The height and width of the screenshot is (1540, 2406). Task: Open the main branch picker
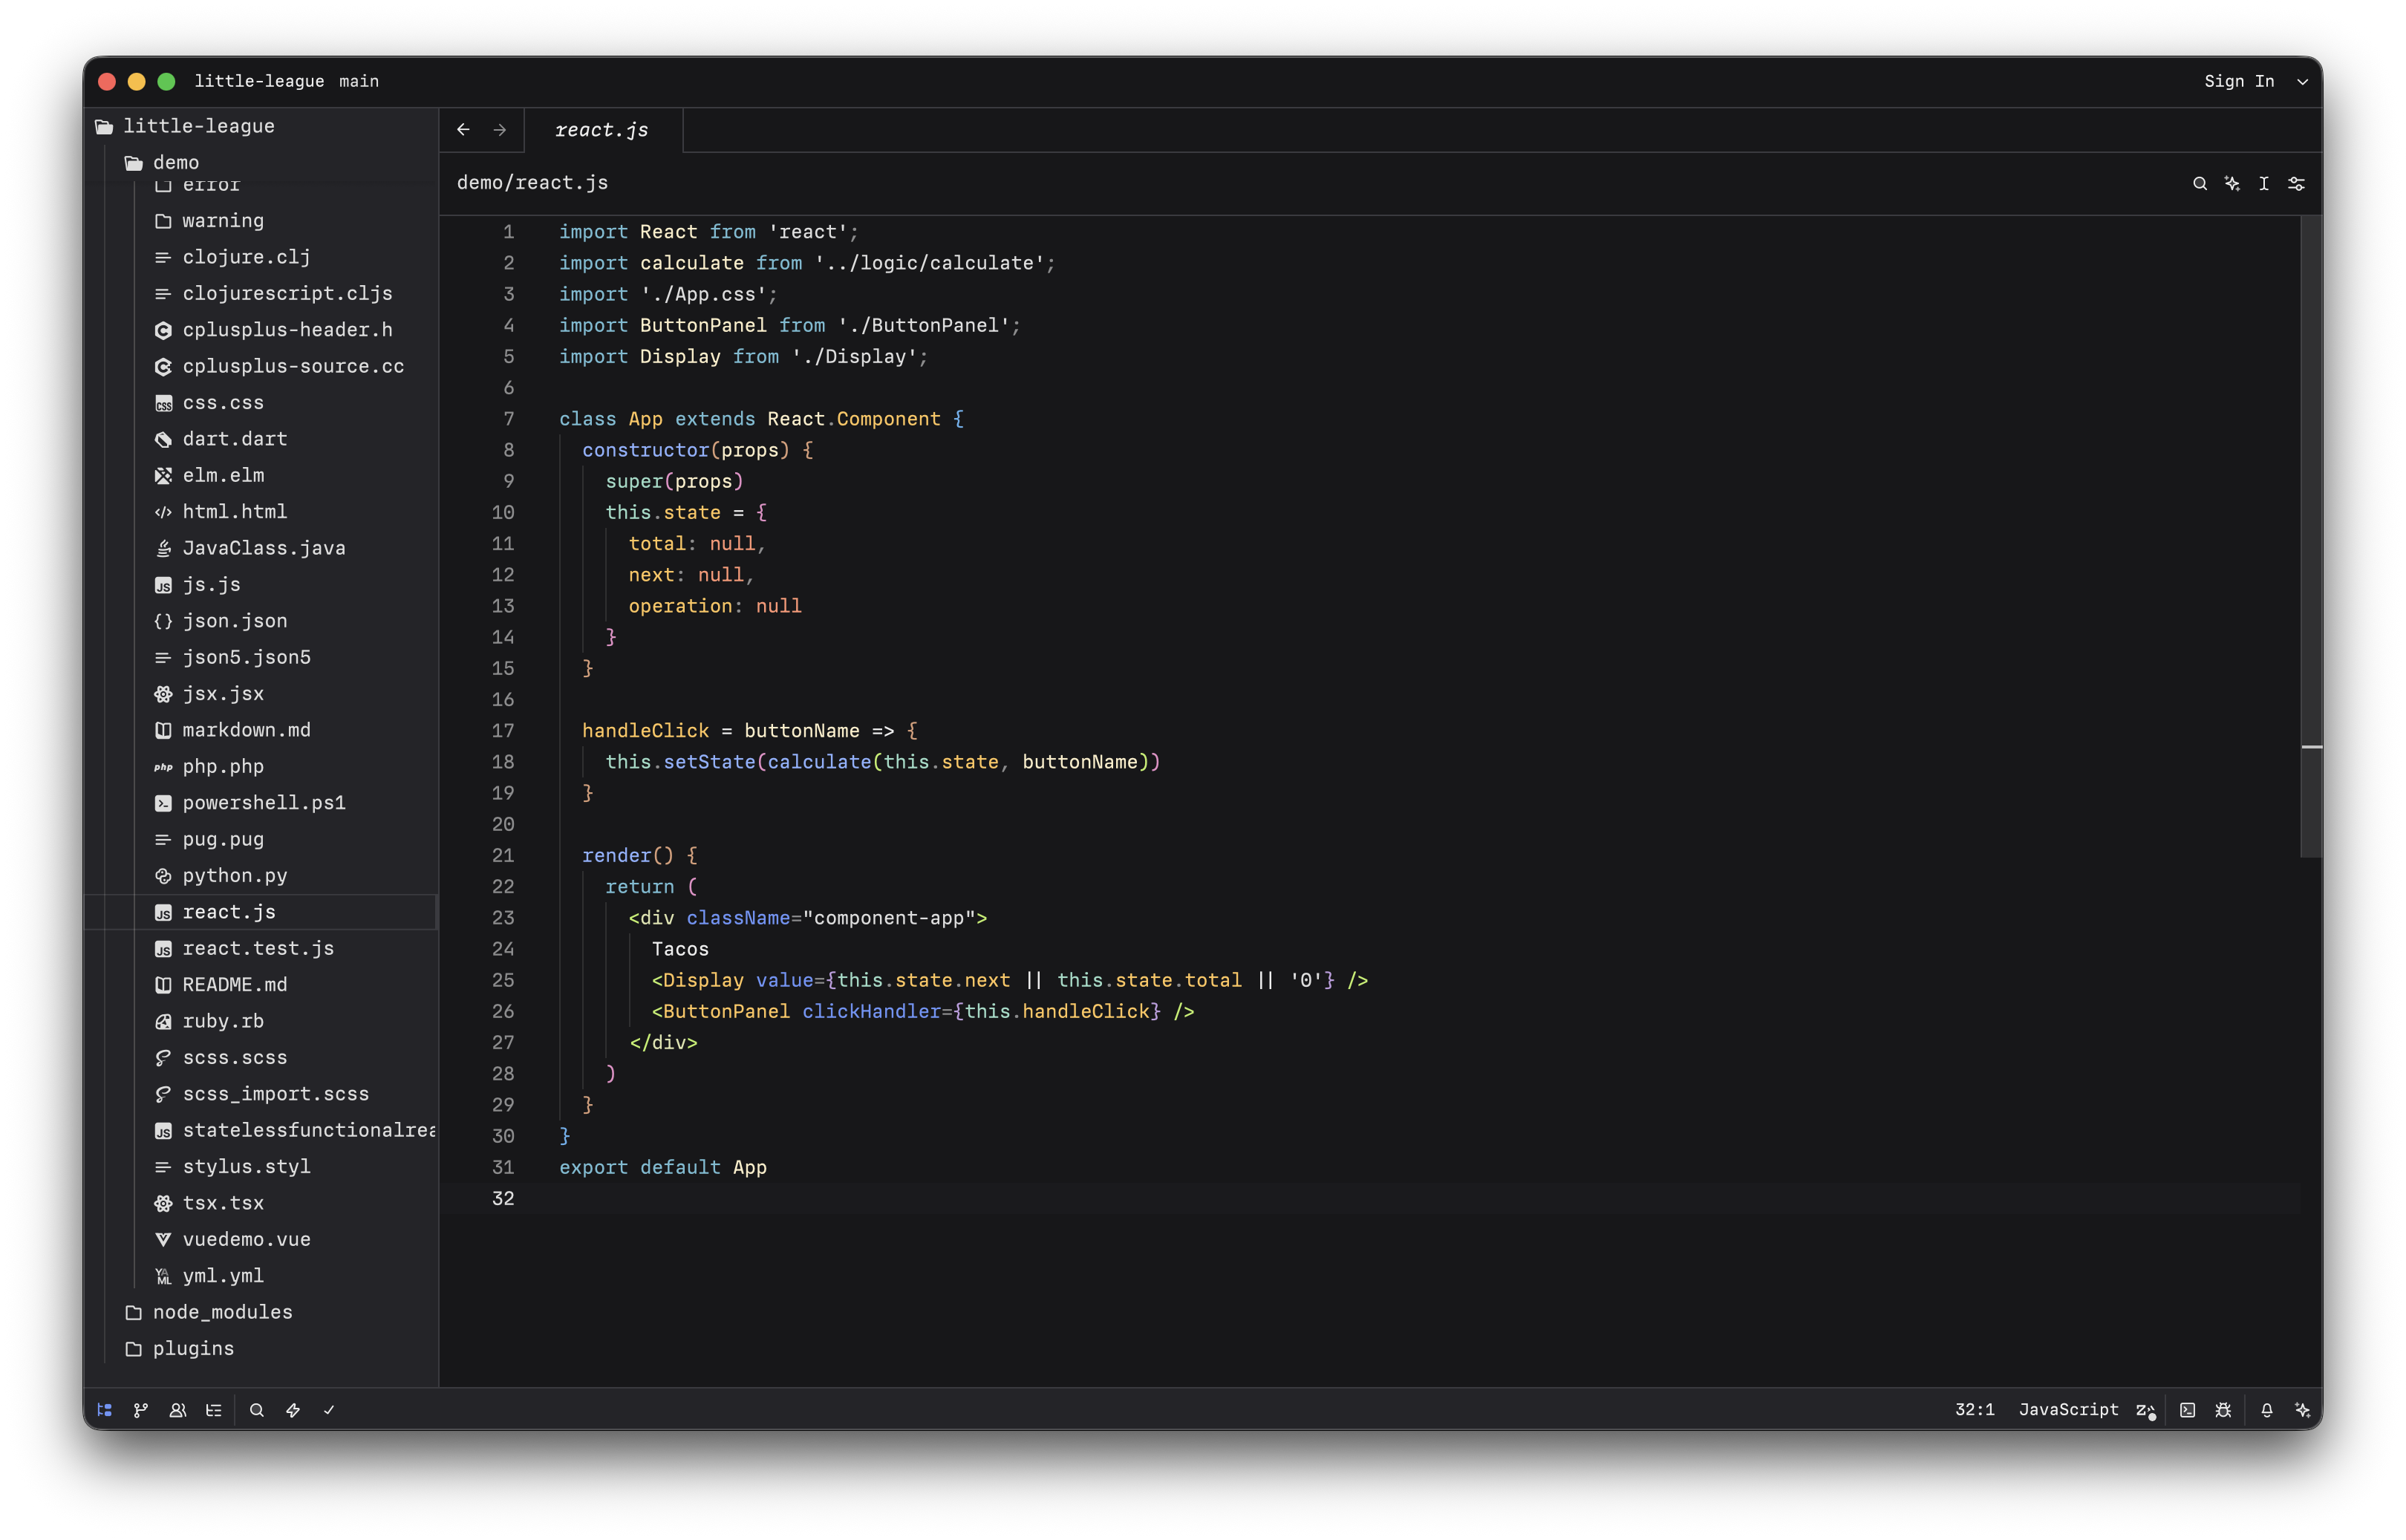tap(359, 81)
